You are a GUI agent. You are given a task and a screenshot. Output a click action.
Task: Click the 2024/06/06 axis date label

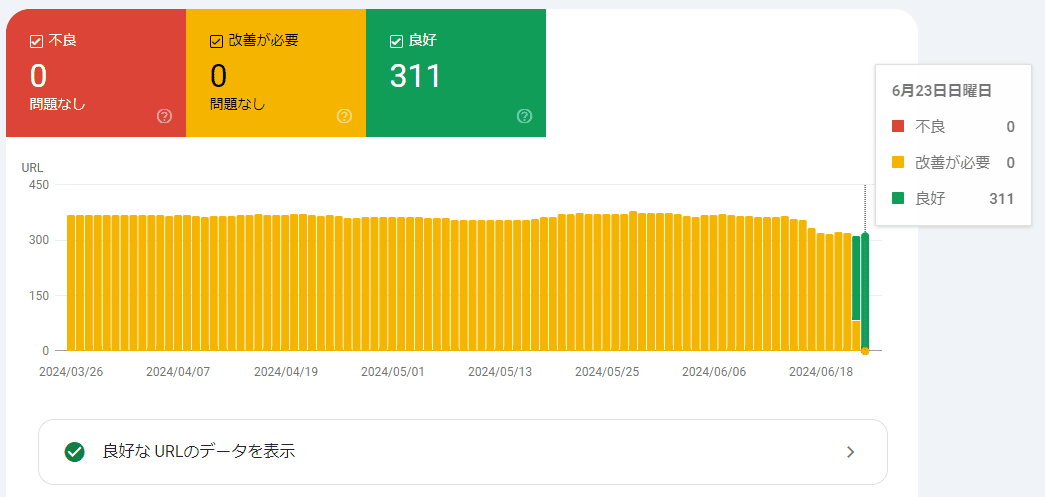coord(714,372)
